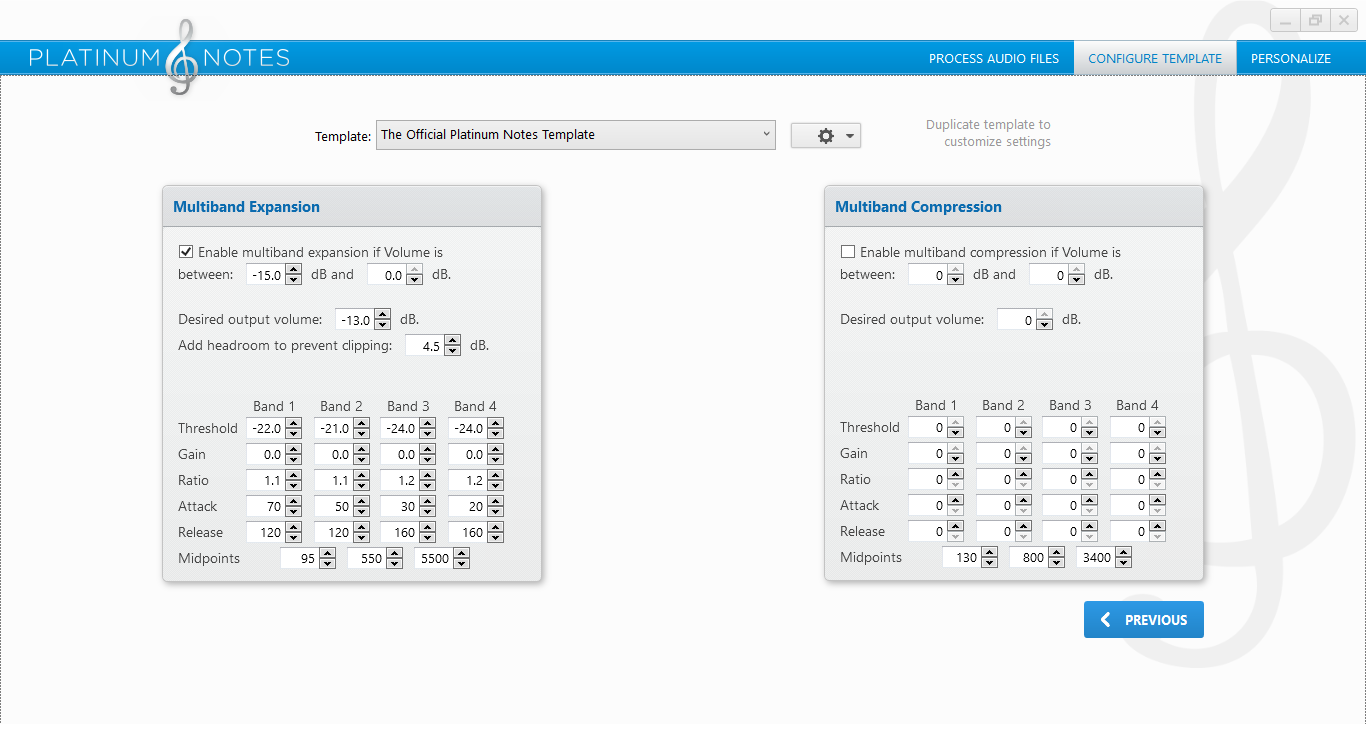This screenshot has height=736, width=1366.
Task: Click the Compression lower volume range field
Action: [927, 275]
